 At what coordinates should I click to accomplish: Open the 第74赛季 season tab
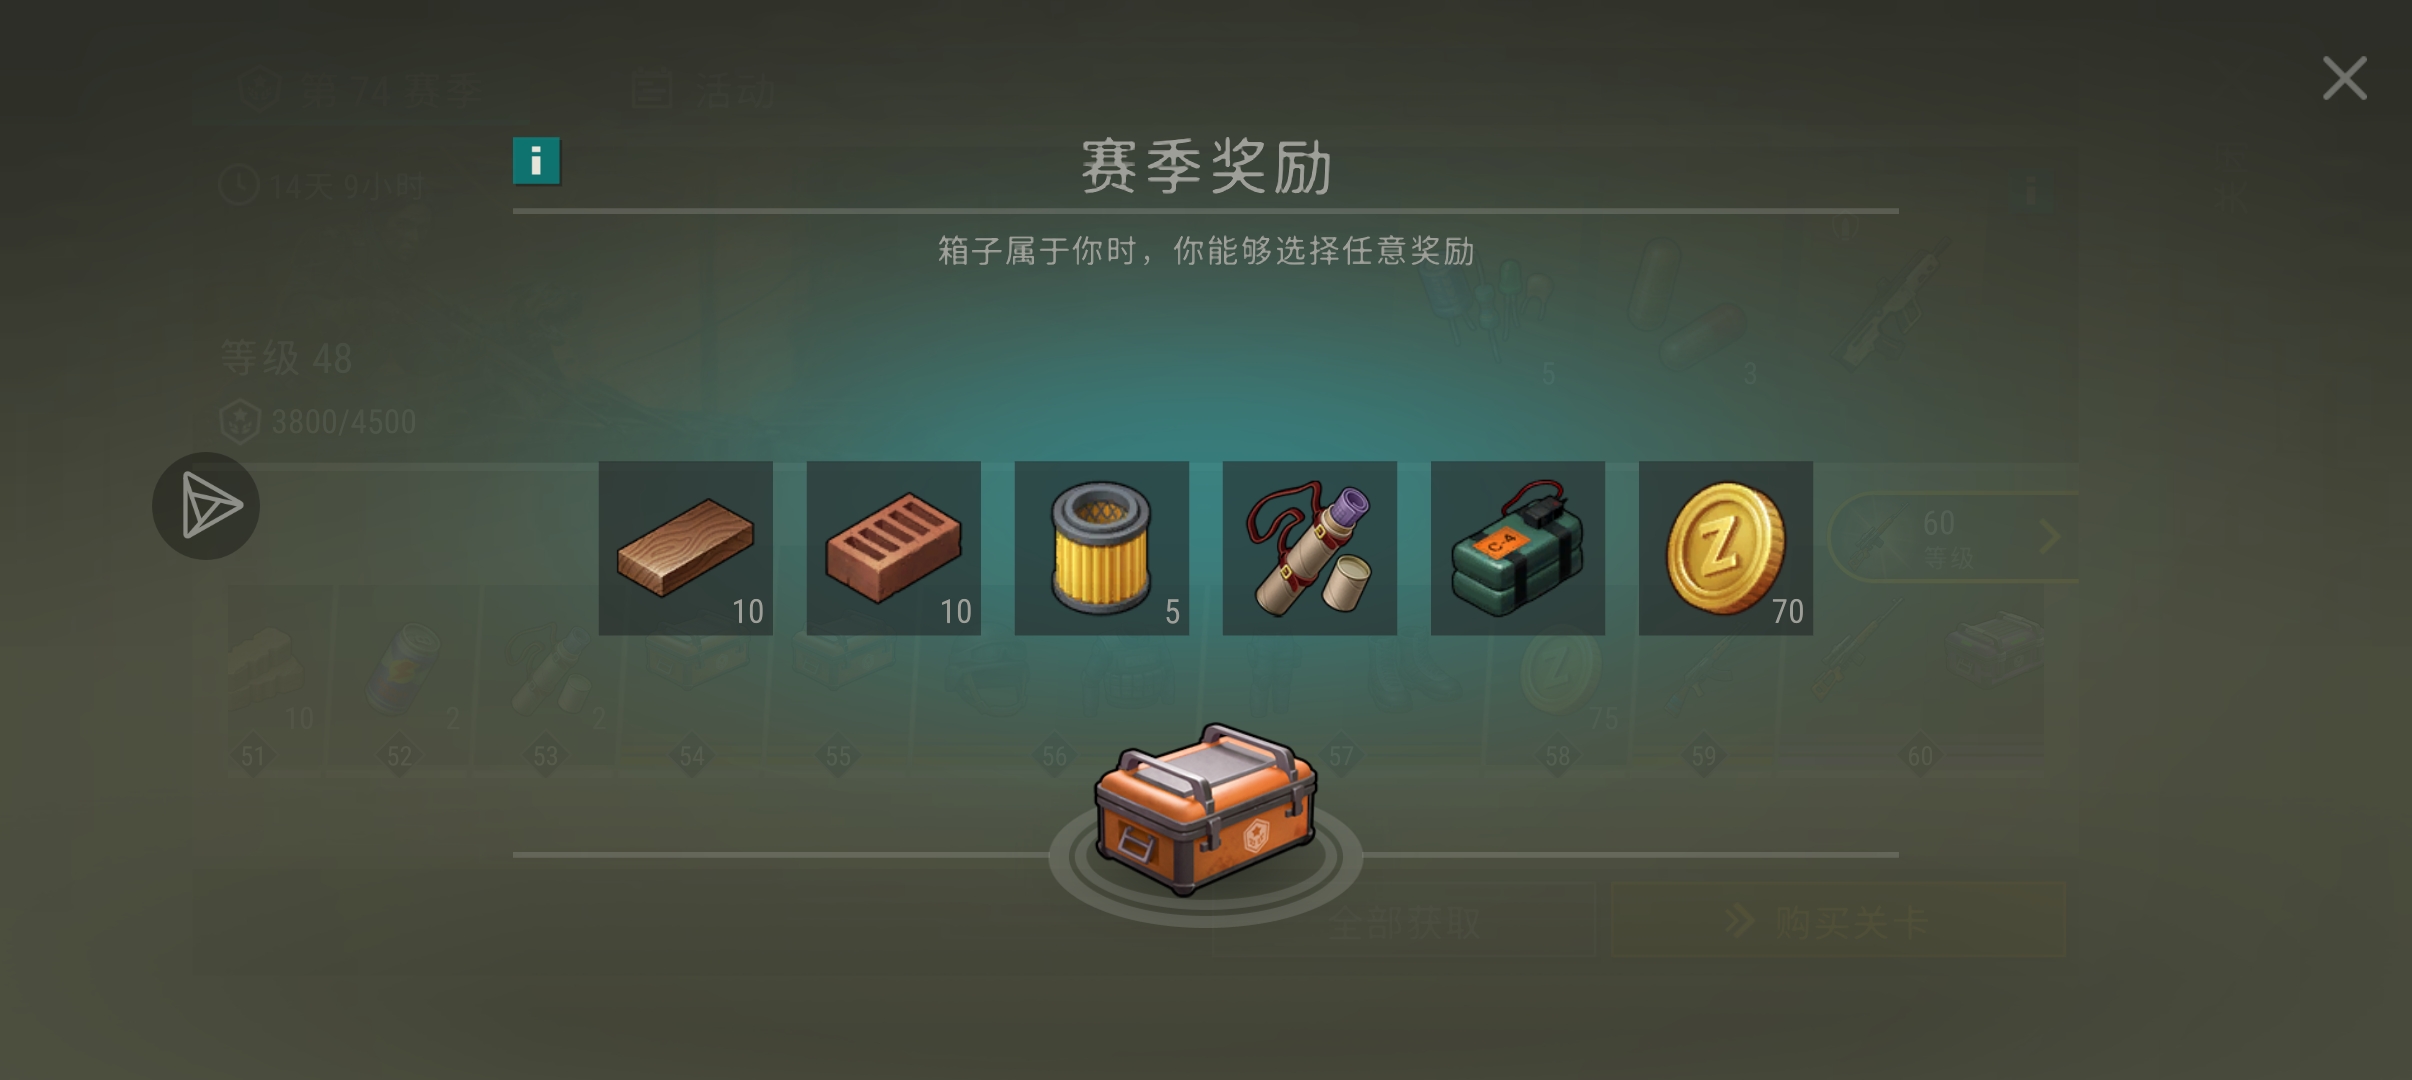(x=362, y=91)
